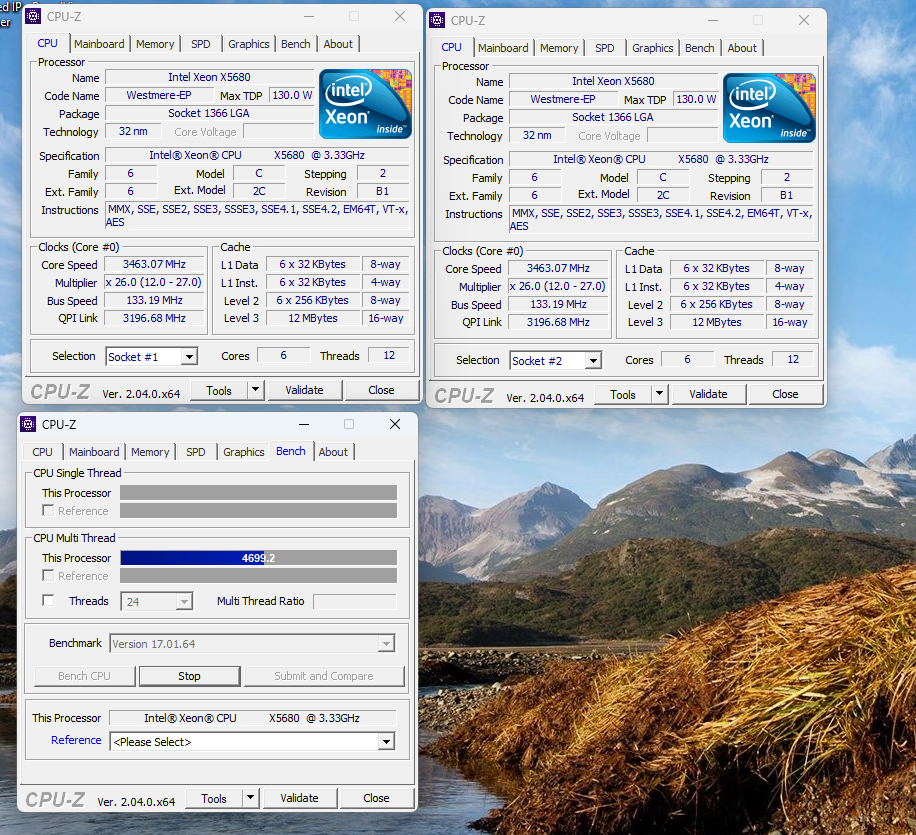916x835 pixels.
Task: Click the Intel Xeon logo in Socket #2 window
Action: 769,108
